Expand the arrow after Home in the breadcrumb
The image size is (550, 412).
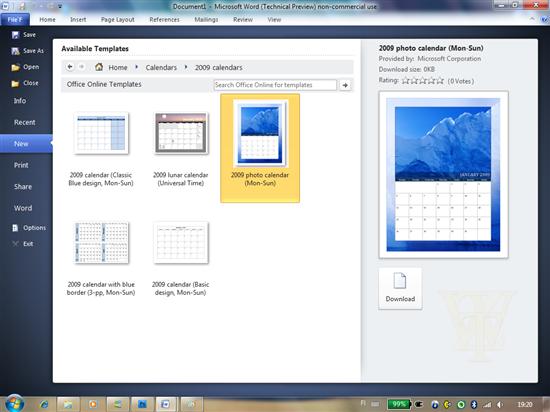coord(136,67)
